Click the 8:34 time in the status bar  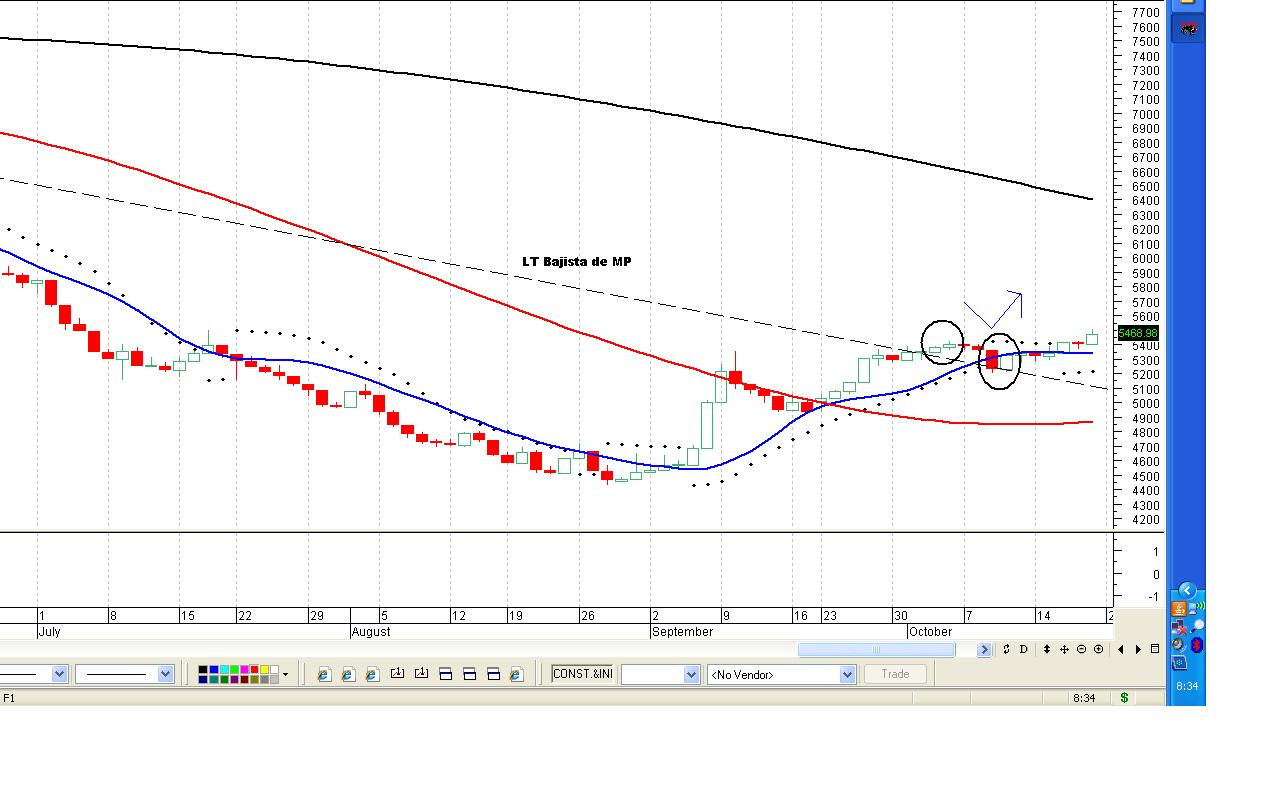pyautogui.click(x=1083, y=698)
